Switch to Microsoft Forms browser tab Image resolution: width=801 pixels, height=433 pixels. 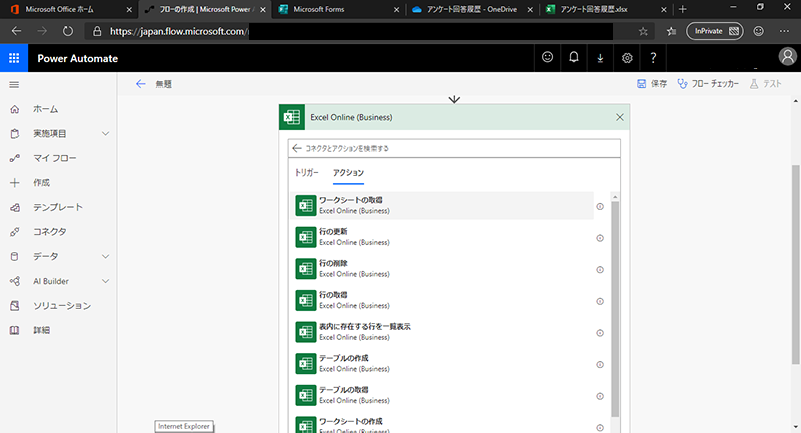(339, 9)
